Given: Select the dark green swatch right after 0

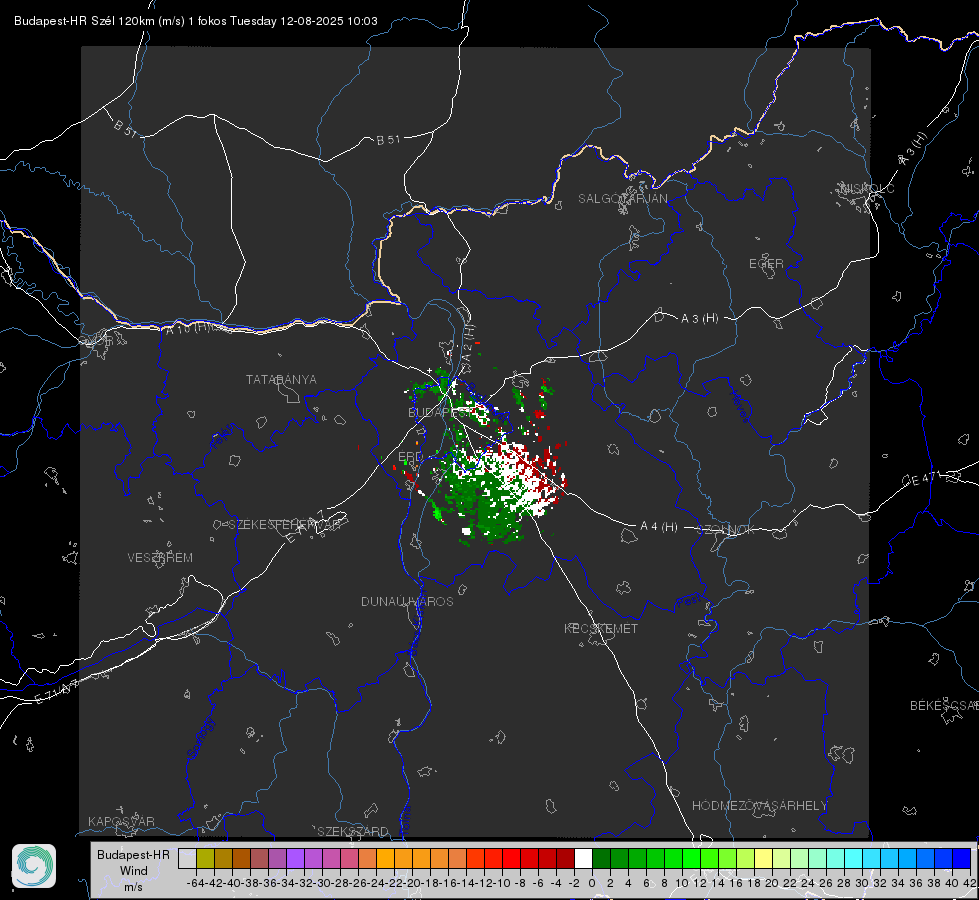Looking at the screenshot, I should coord(601,858).
